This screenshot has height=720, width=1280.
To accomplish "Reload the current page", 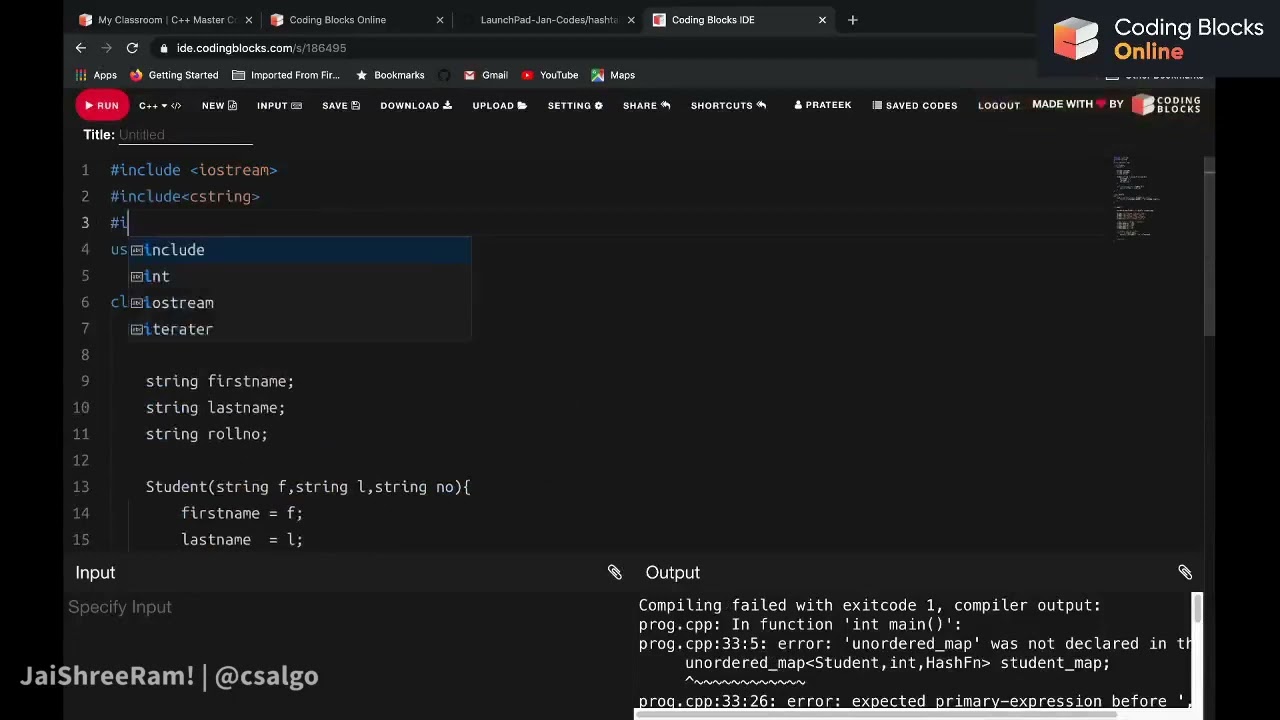I will point(132,48).
